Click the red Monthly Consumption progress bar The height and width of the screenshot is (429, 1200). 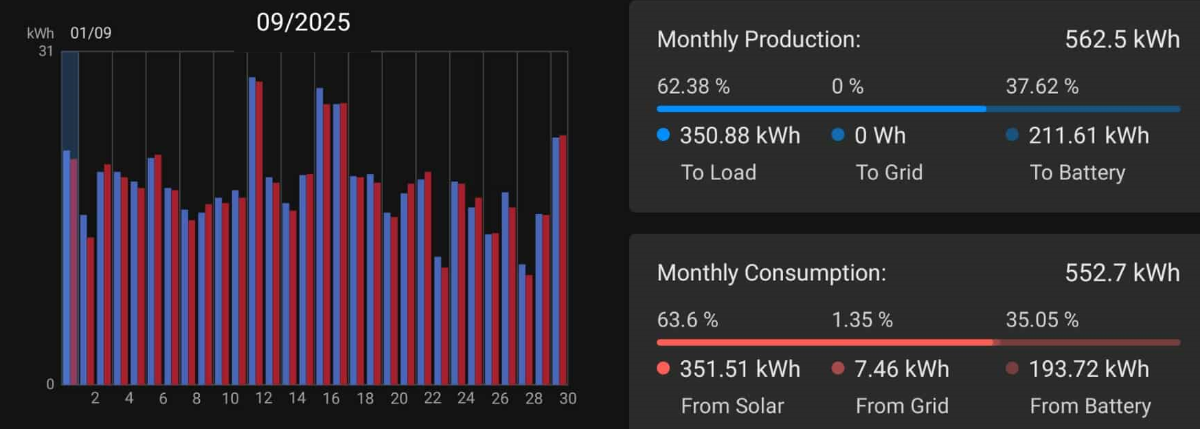click(825, 342)
